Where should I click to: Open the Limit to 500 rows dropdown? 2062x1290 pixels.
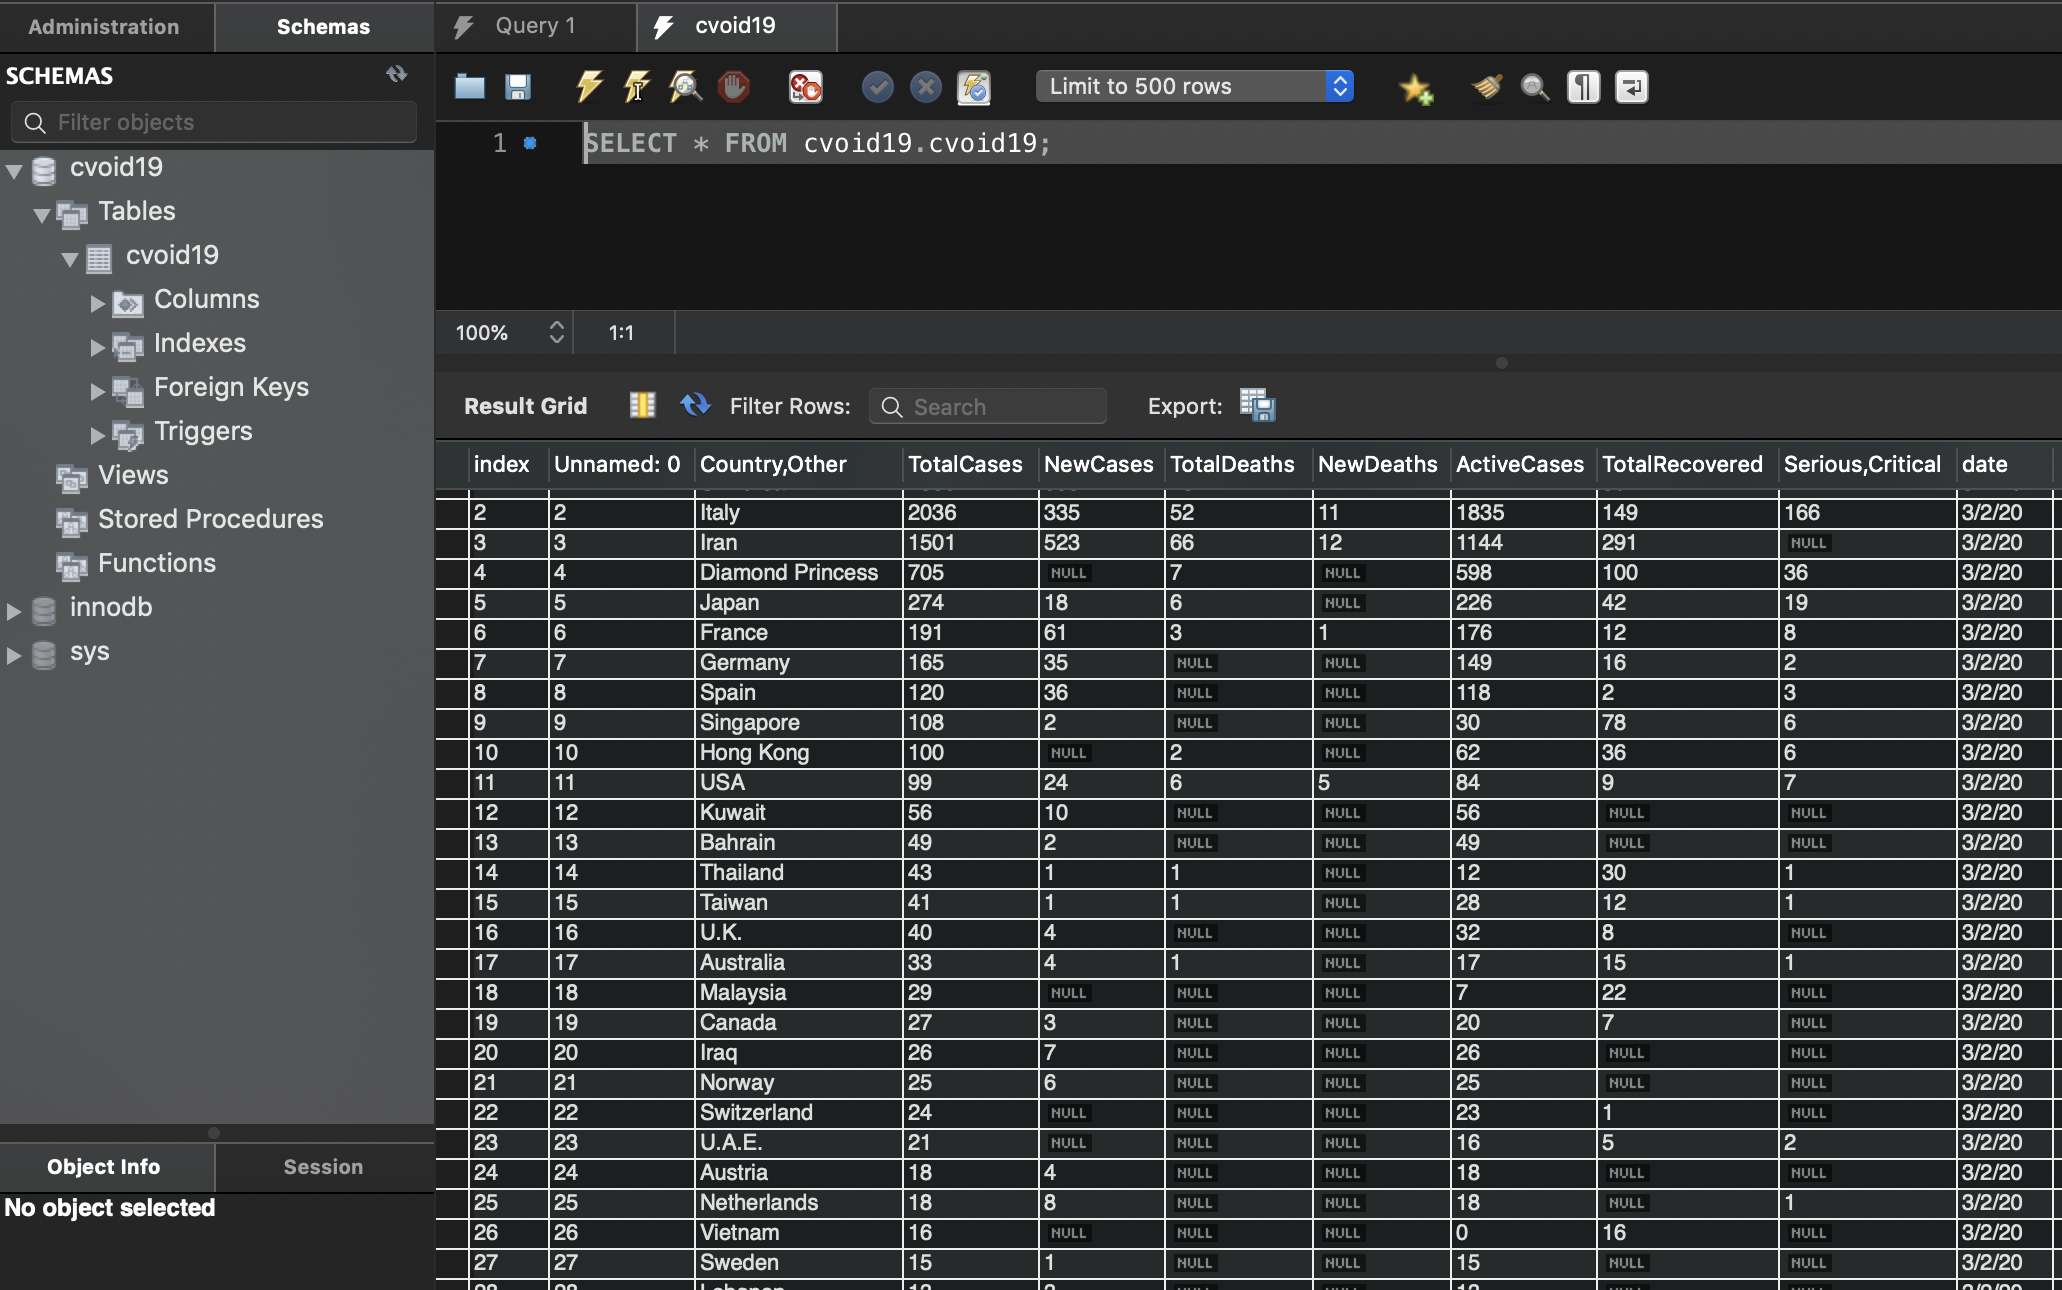pyautogui.click(x=1340, y=87)
